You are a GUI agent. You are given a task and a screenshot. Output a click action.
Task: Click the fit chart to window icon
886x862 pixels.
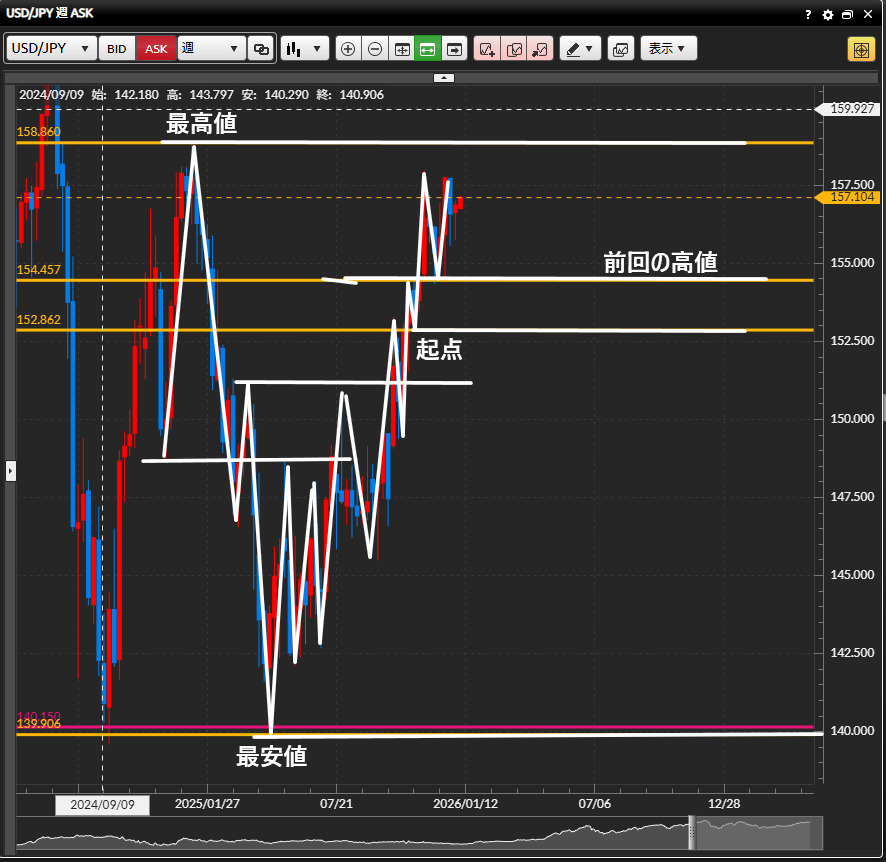pos(402,49)
